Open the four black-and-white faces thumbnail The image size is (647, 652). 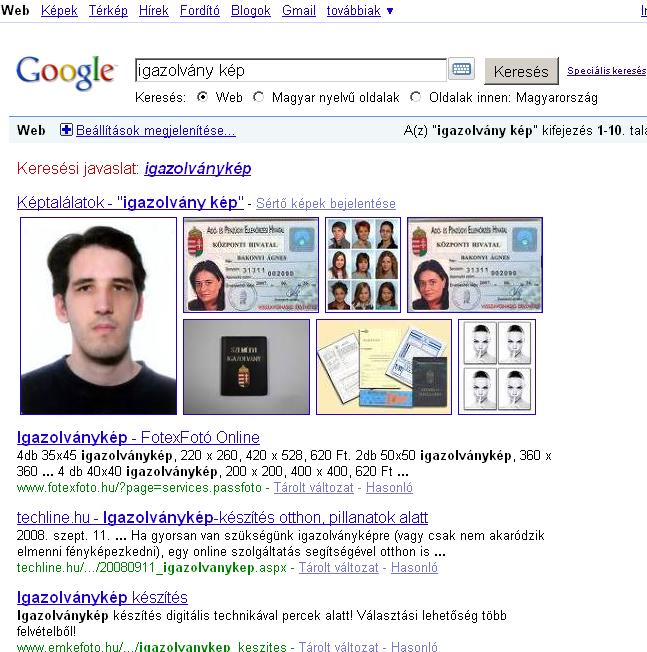[x=497, y=367]
